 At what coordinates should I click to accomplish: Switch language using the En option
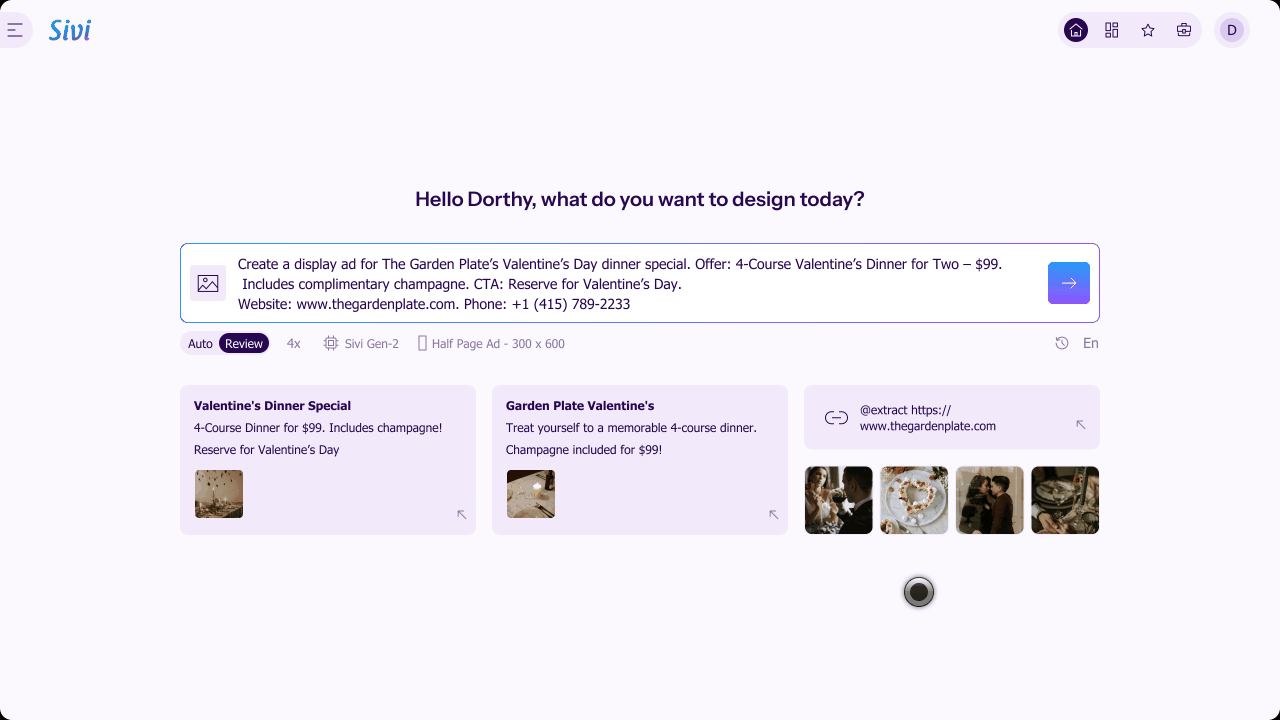(1090, 343)
